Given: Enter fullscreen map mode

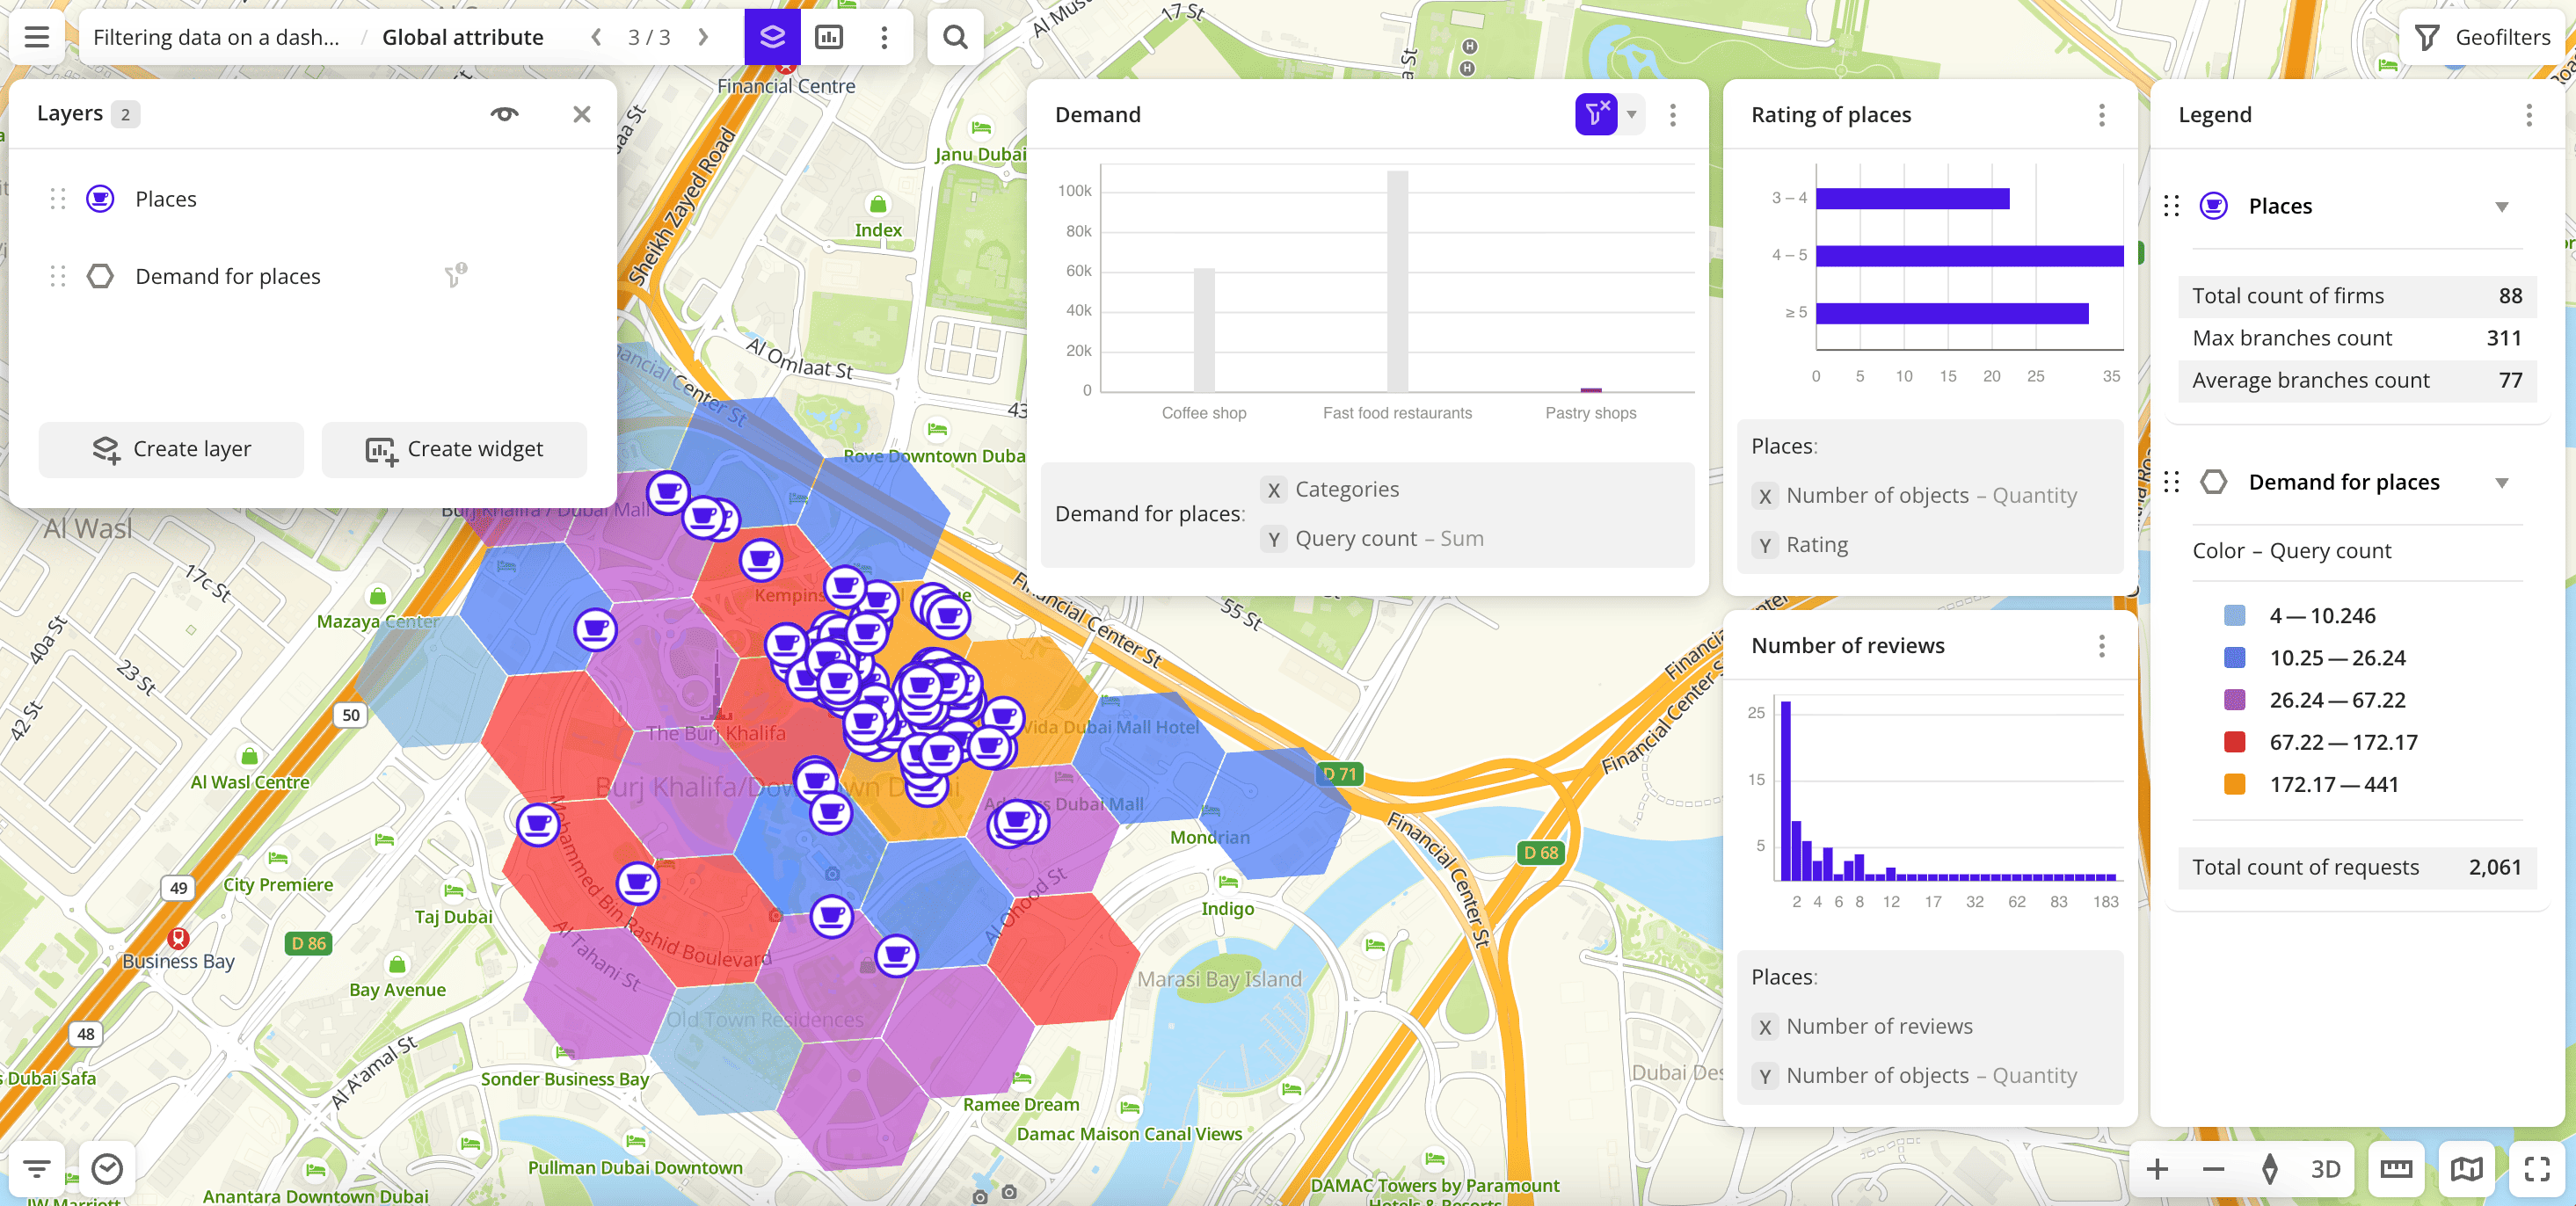Looking at the screenshot, I should 2536,1169.
